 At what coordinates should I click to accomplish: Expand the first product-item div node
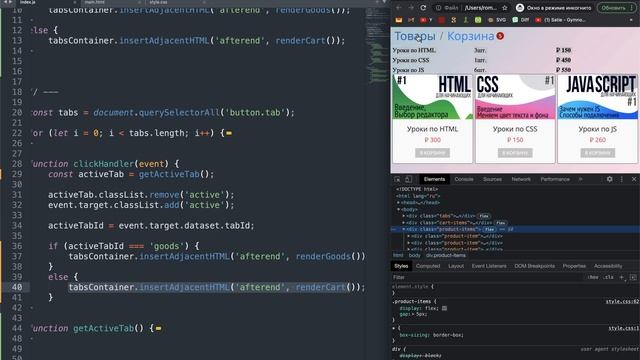(x=409, y=236)
